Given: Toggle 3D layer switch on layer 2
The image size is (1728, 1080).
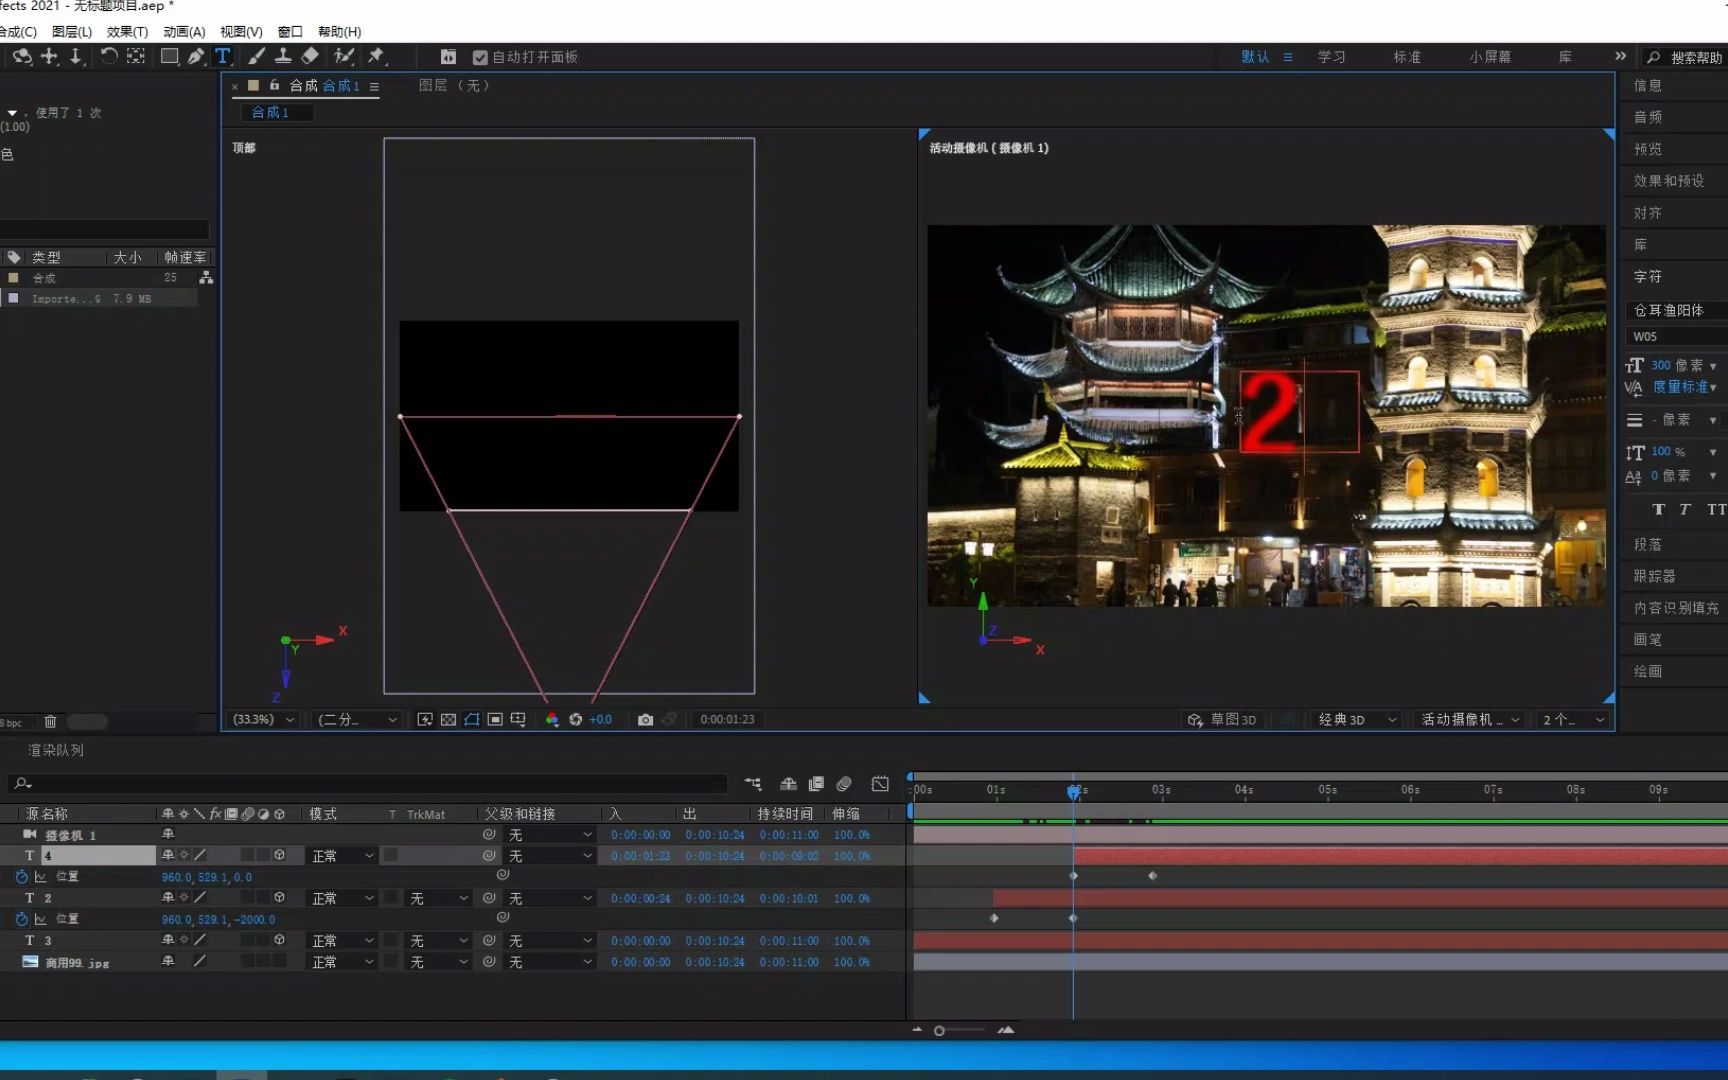Looking at the screenshot, I should tap(279, 898).
